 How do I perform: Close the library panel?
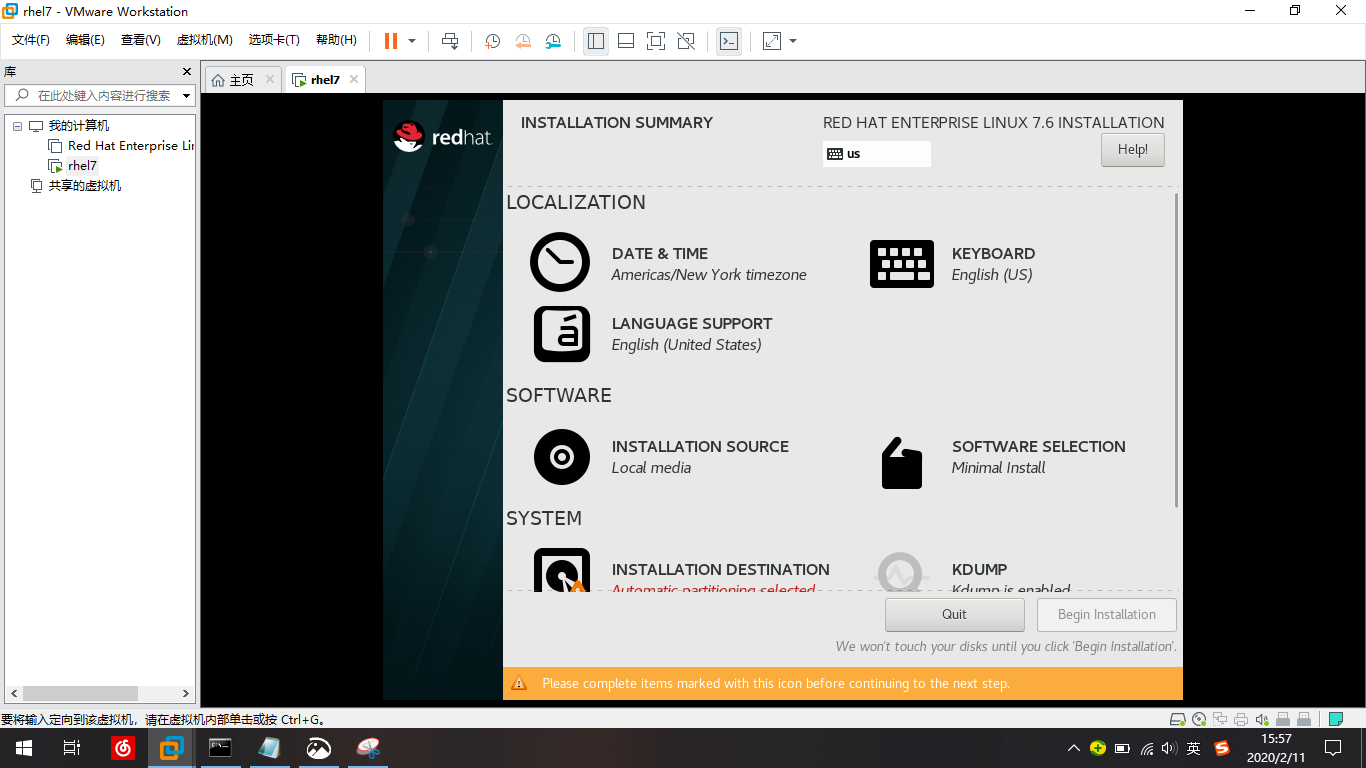point(186,72)
